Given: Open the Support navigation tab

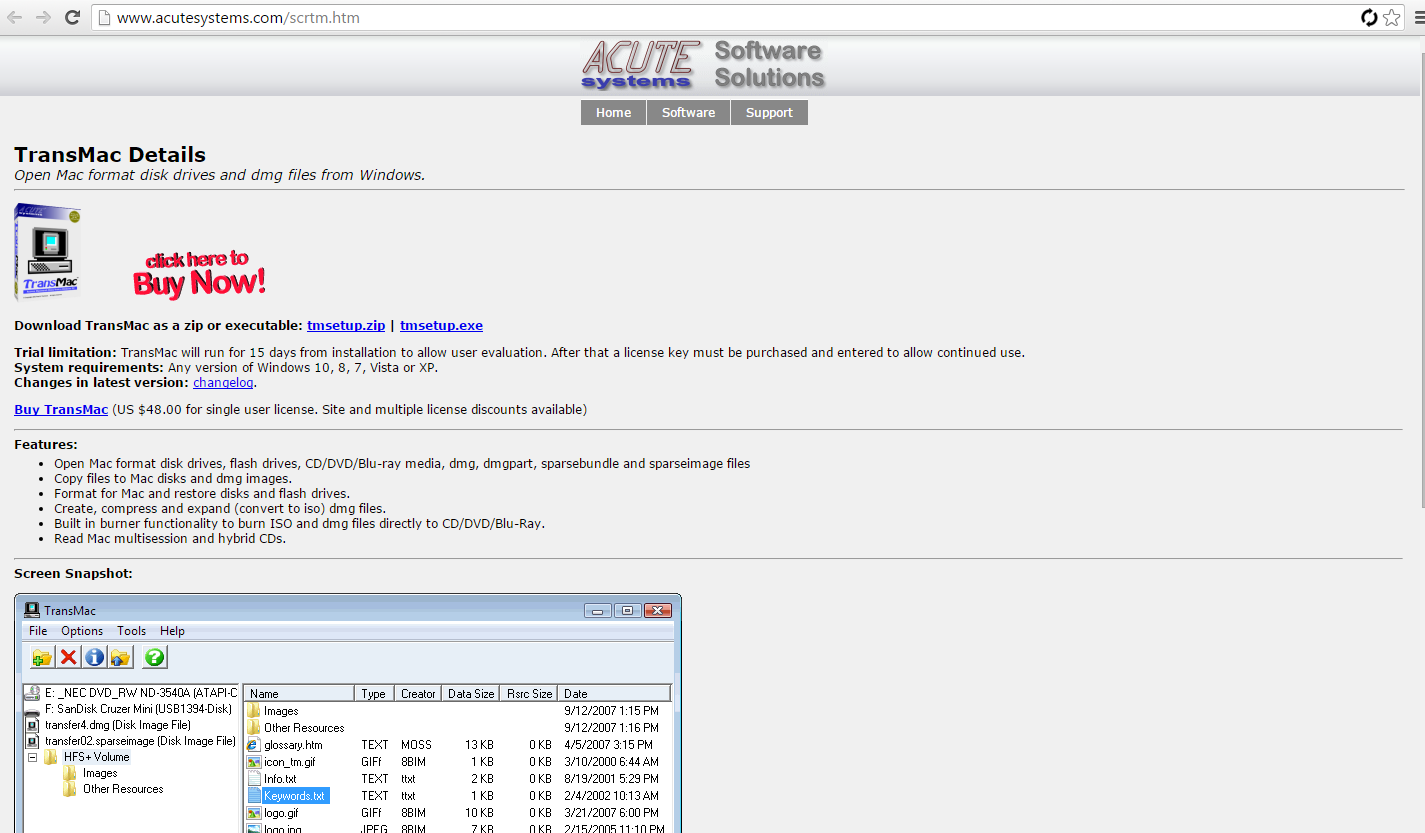Looking at the screenshot, I should 769,113.
